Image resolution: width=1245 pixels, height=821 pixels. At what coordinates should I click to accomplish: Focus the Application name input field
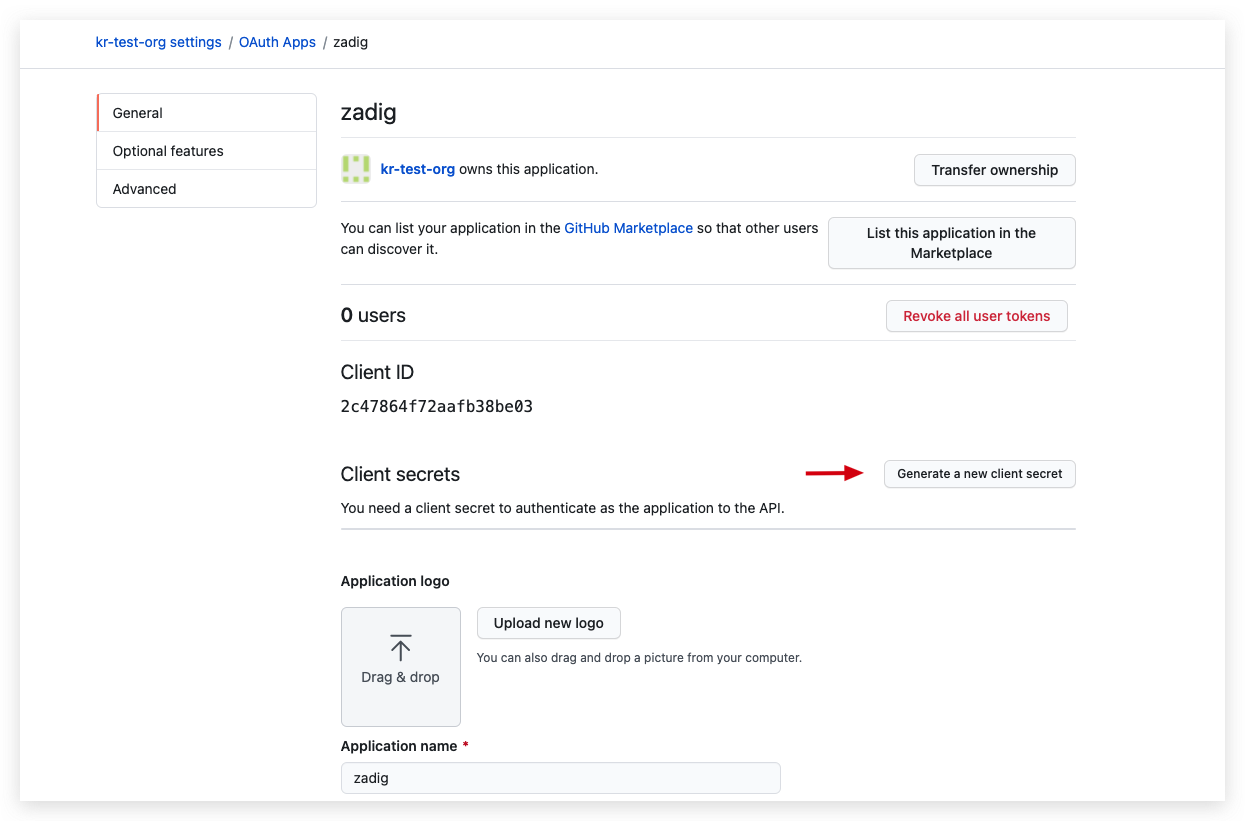point(560,778)
